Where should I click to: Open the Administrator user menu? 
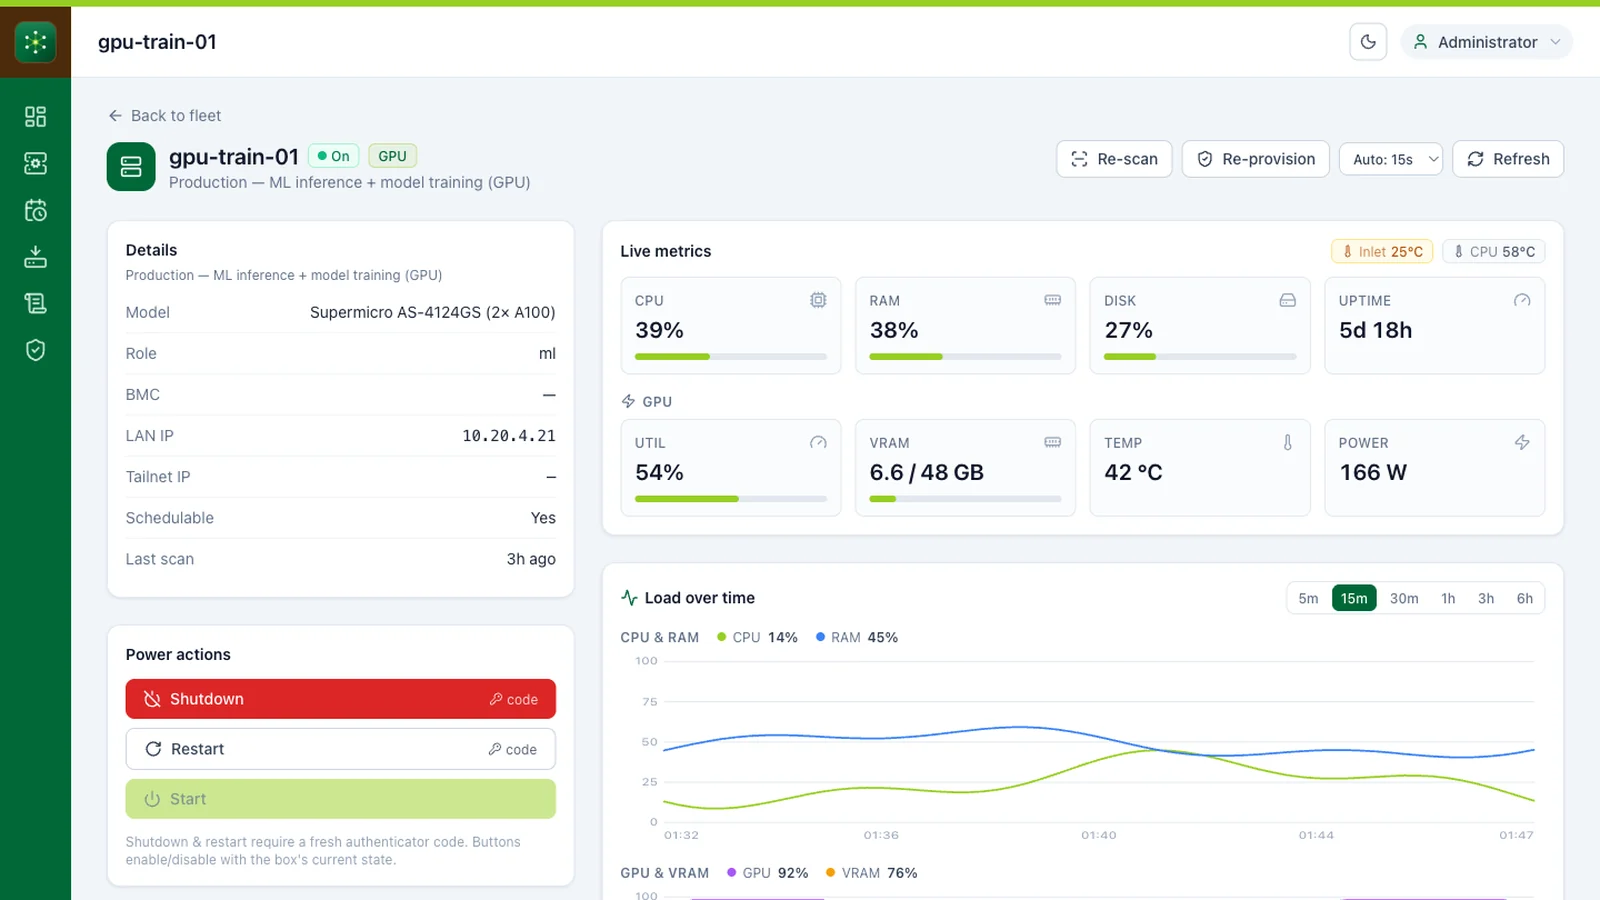click(x=1487, y=42)
